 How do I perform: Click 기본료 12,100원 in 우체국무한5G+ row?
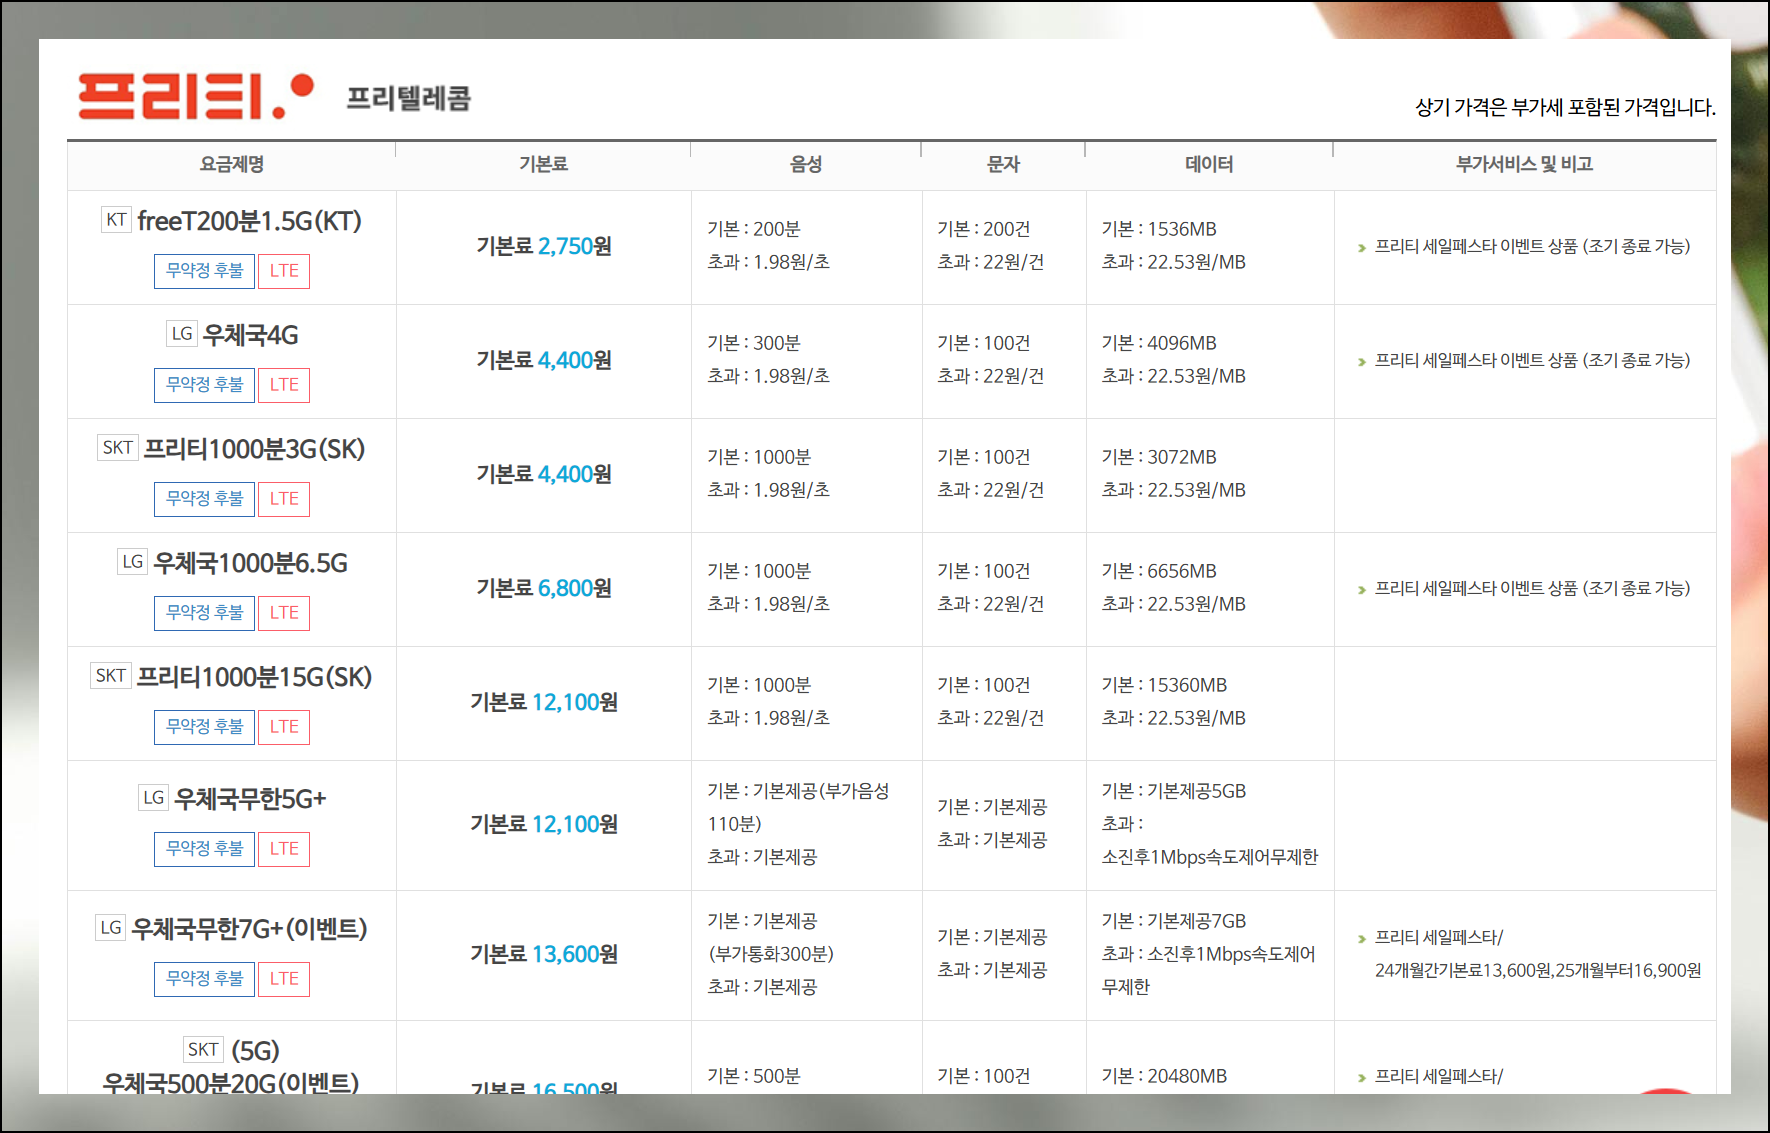tap(544, 824)
